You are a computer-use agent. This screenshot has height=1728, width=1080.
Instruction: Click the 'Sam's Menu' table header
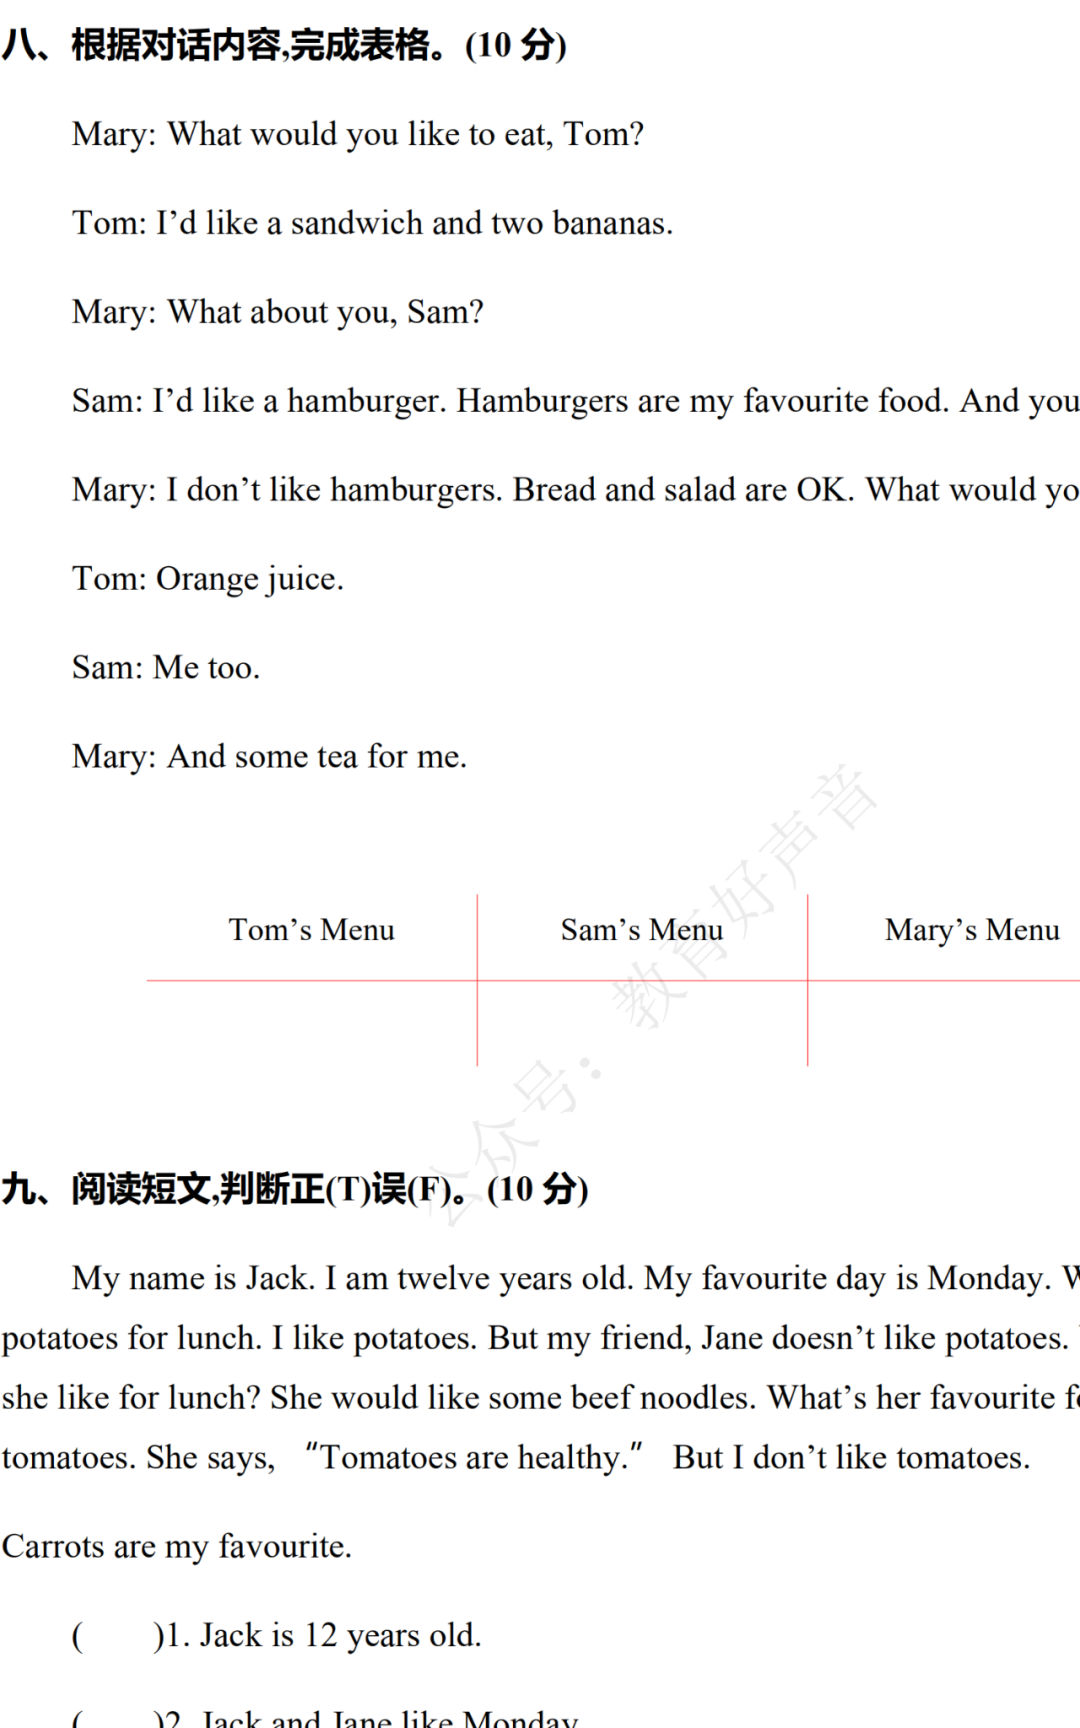[642, 930]
